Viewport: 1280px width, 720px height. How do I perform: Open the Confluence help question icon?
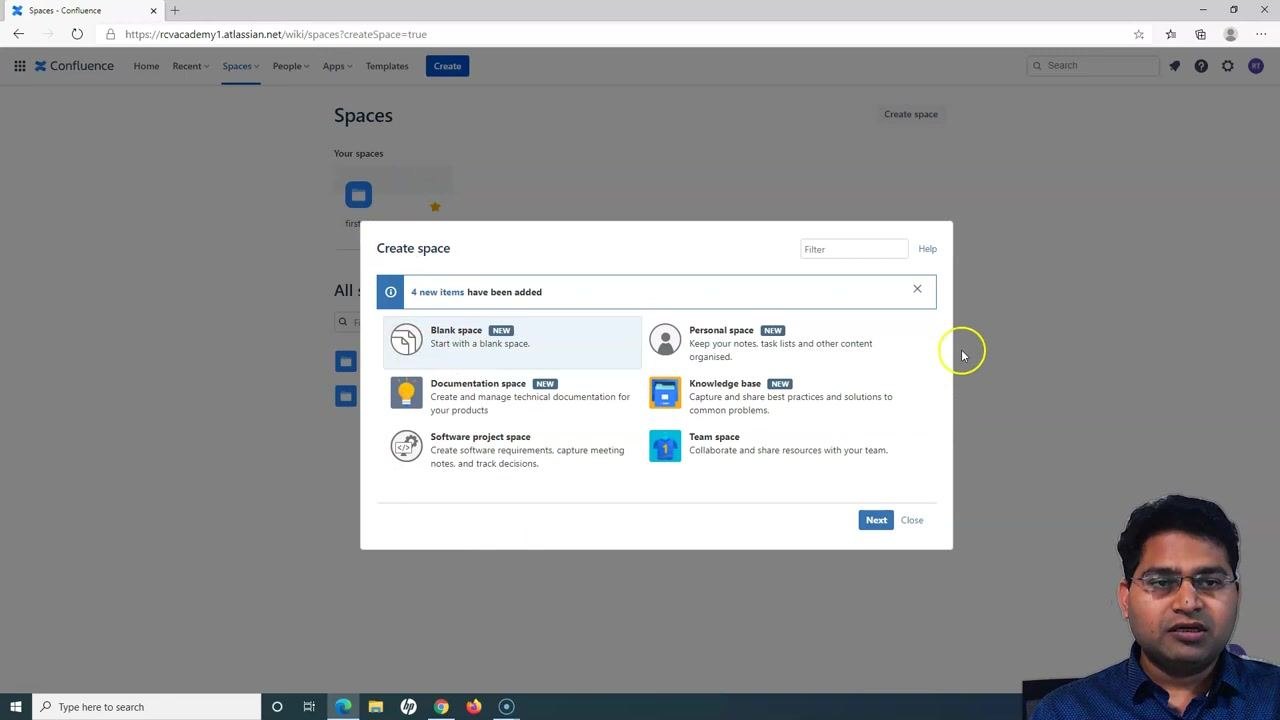(1201, 66)
